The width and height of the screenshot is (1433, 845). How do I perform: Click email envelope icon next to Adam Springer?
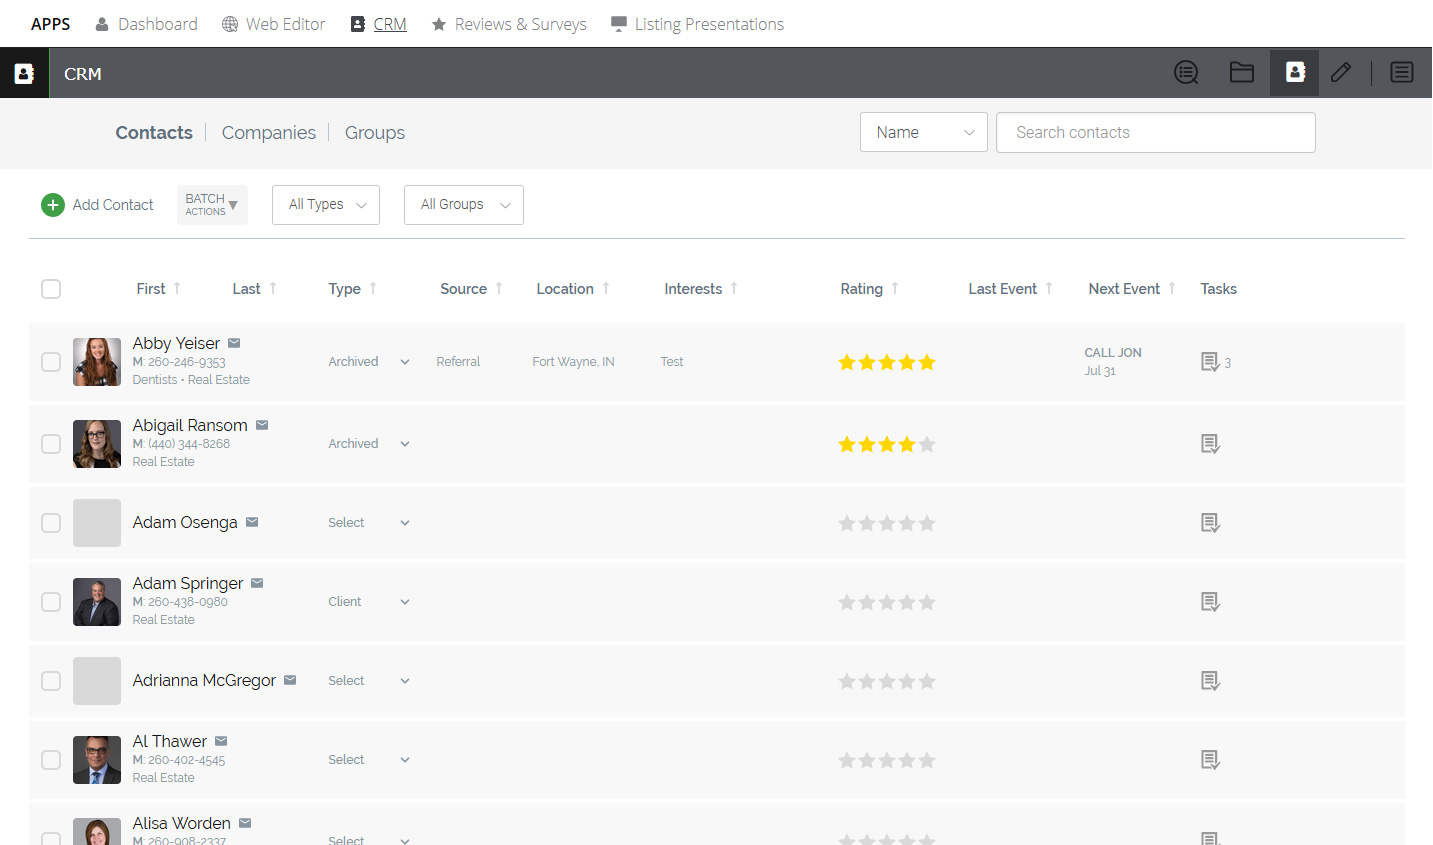pos(257,583)
